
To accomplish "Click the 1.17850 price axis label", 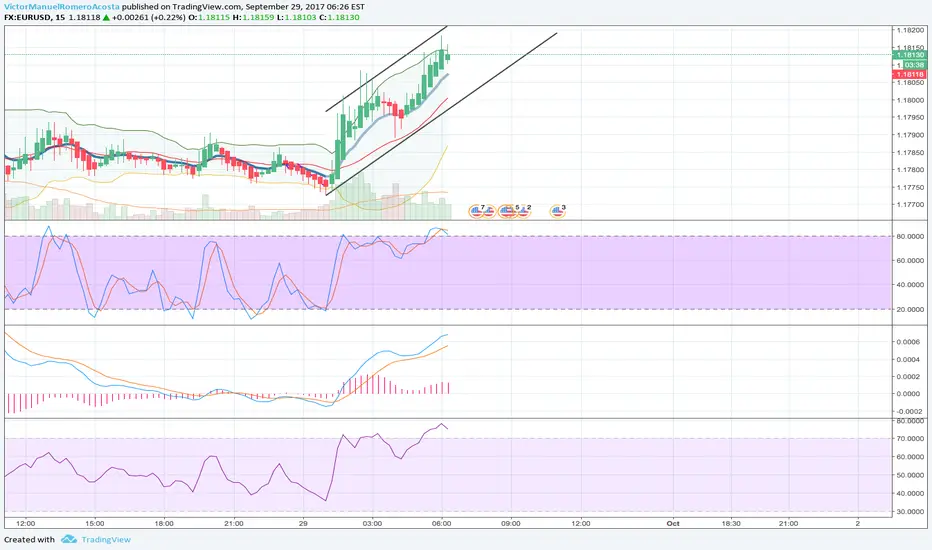I will [x=910, y=152].
